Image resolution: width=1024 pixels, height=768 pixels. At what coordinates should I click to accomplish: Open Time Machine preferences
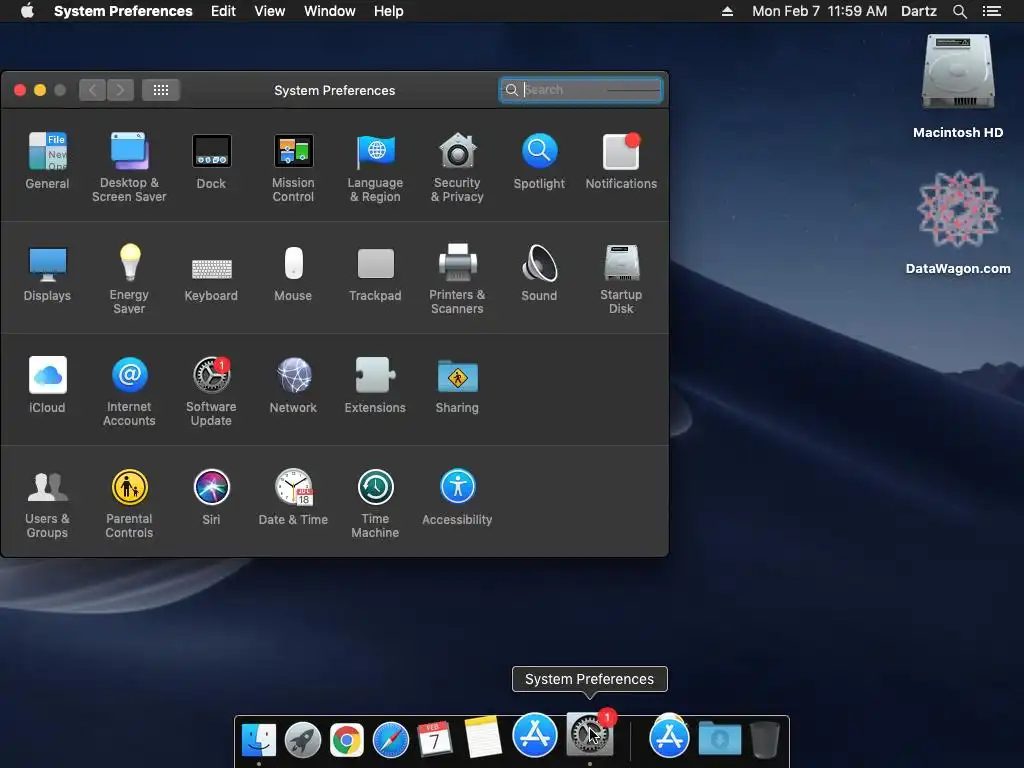point(376,503)
